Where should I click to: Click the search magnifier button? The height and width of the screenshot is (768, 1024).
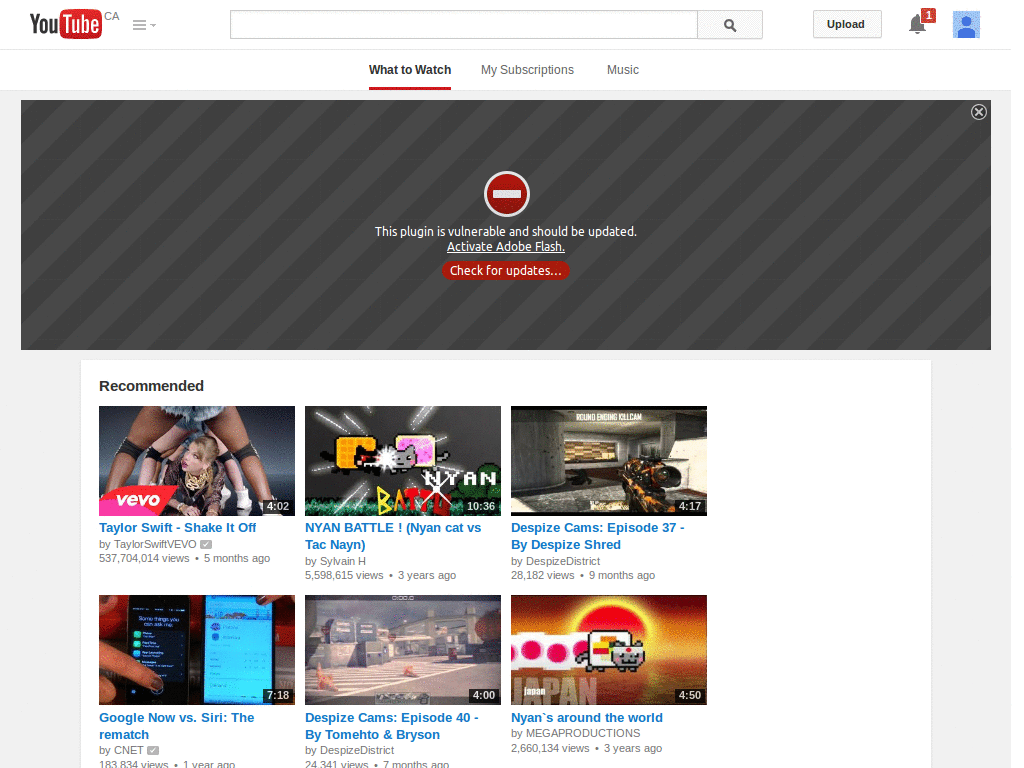[729, 25]
